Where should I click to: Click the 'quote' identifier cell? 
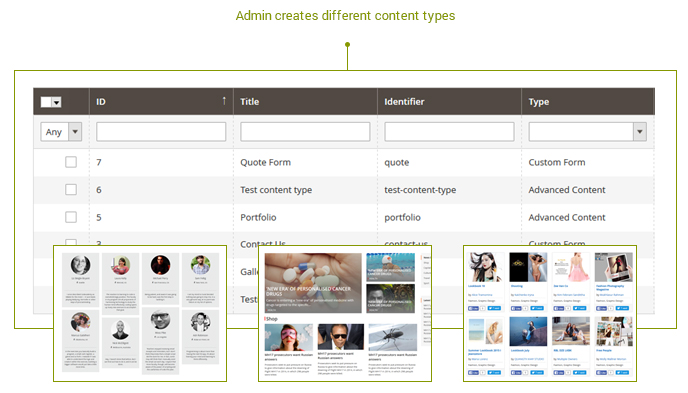pos(397,163)
